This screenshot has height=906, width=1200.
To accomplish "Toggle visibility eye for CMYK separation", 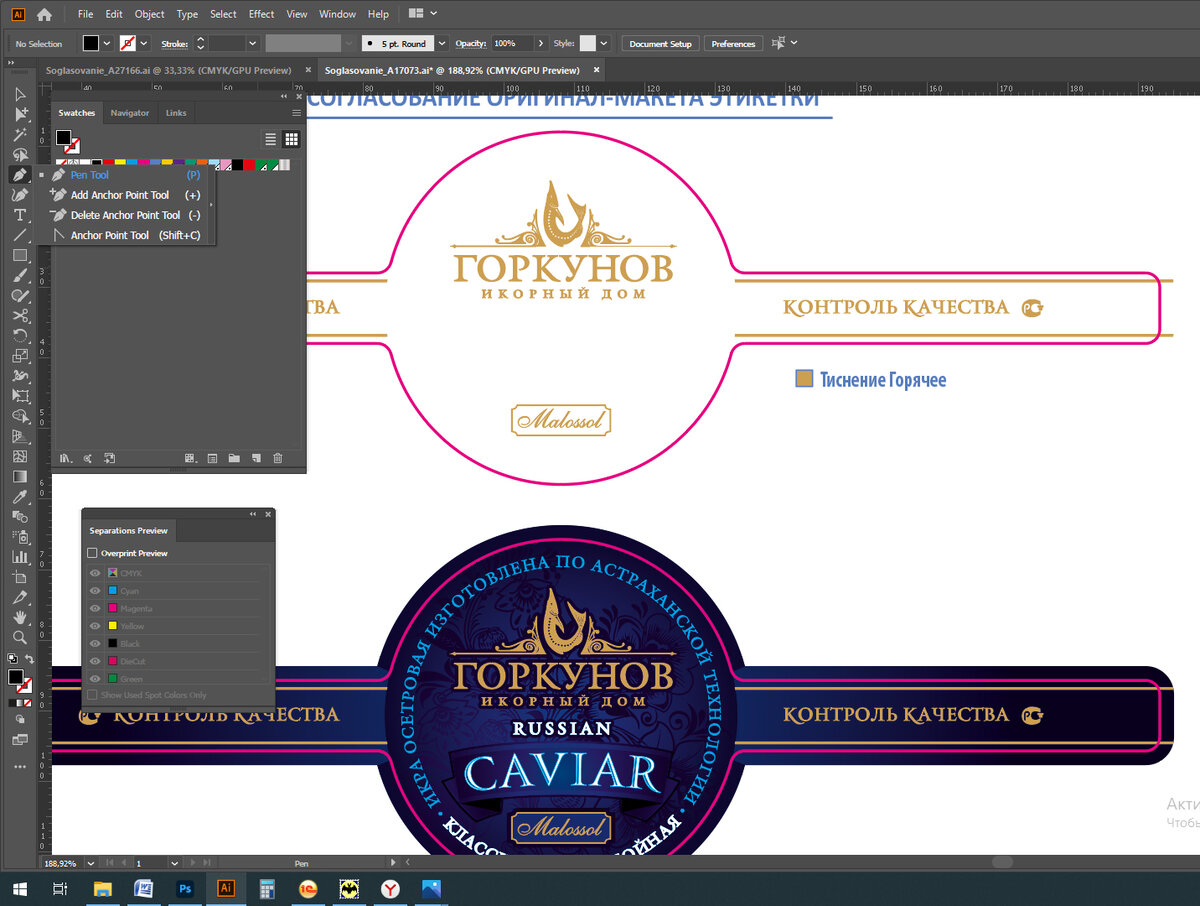I will tap(95, 573).
